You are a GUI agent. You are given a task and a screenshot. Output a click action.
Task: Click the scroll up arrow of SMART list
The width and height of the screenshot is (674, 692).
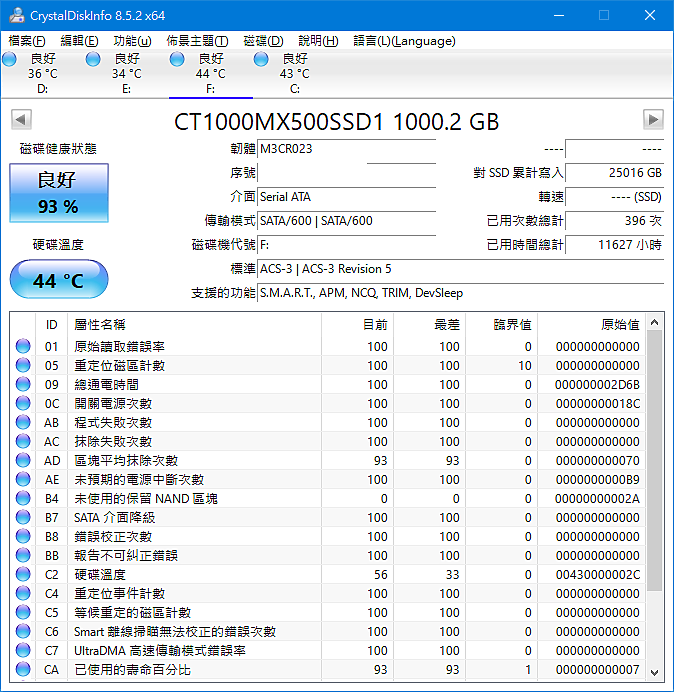pyautogui.click(x=655, y=323)
